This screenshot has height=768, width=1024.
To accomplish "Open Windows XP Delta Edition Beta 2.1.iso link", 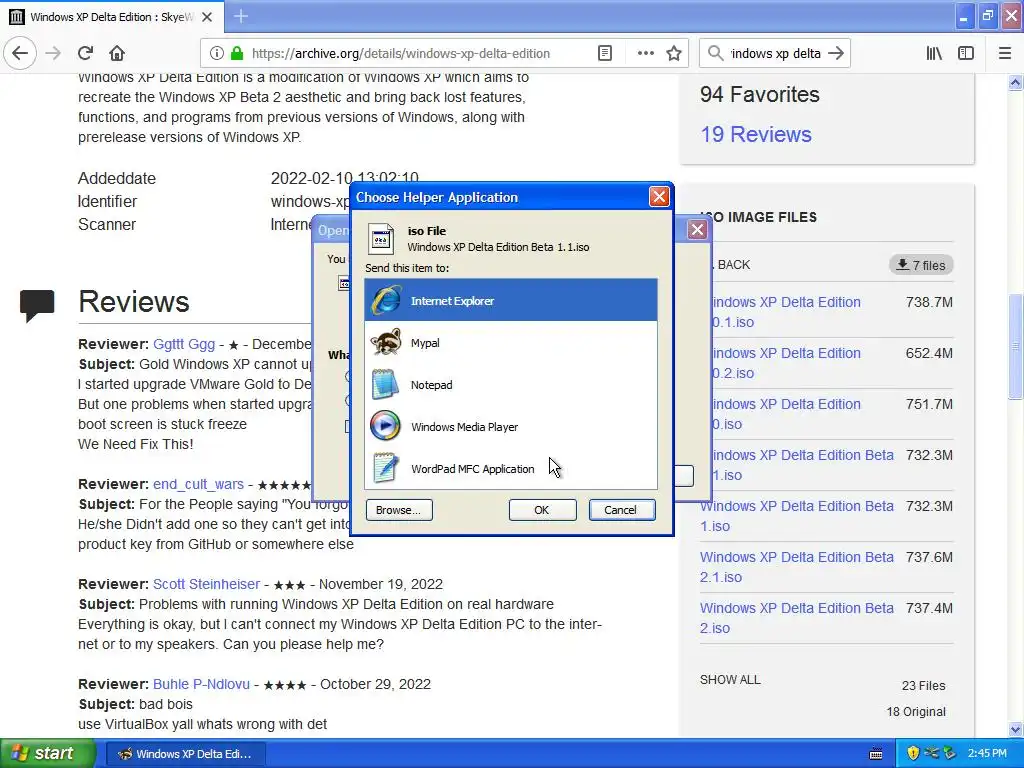I will 796,567.
